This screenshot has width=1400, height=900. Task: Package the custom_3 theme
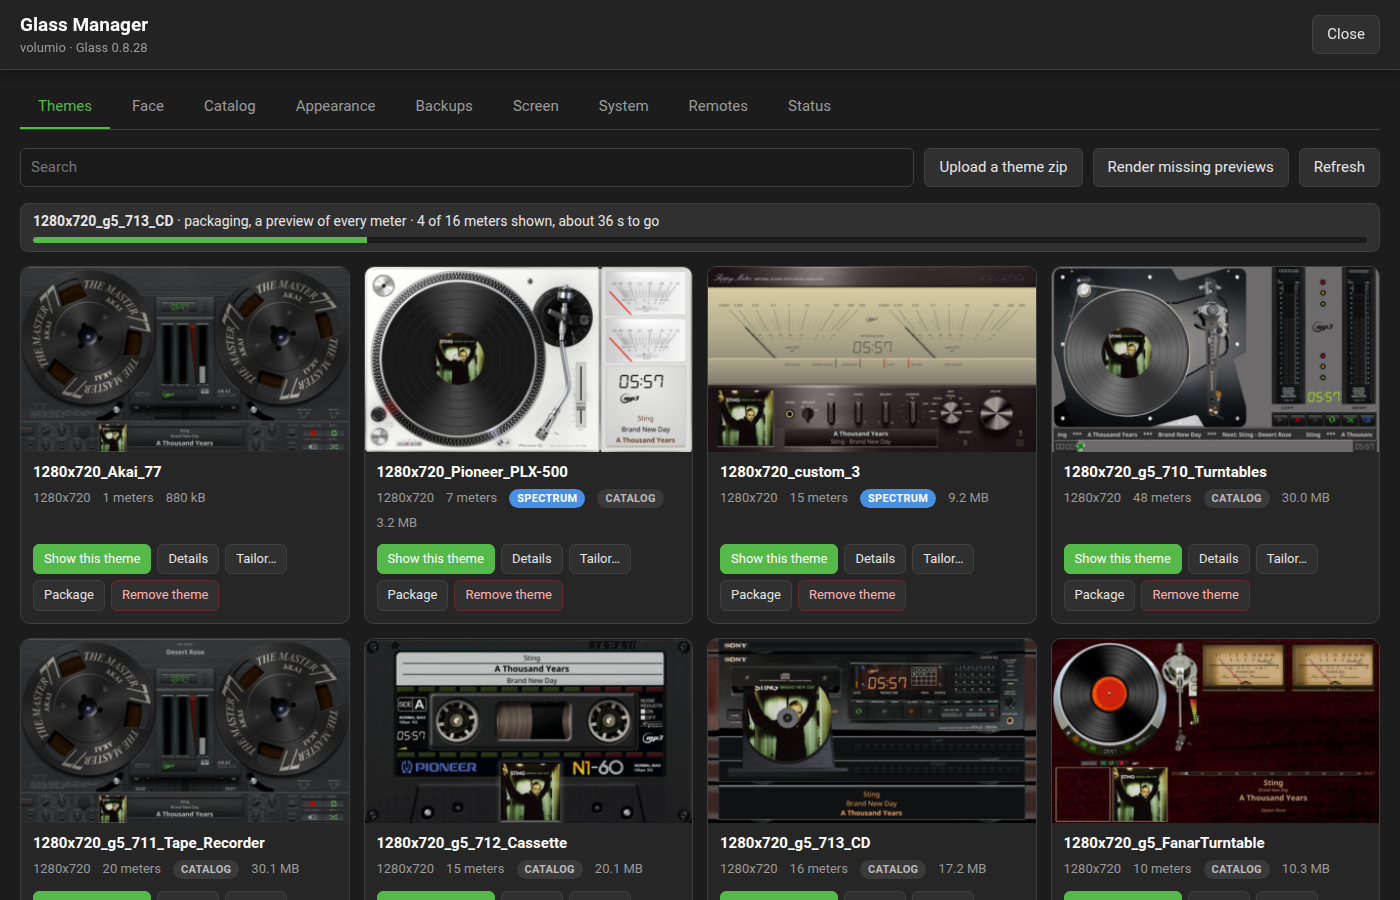point(756,595)
